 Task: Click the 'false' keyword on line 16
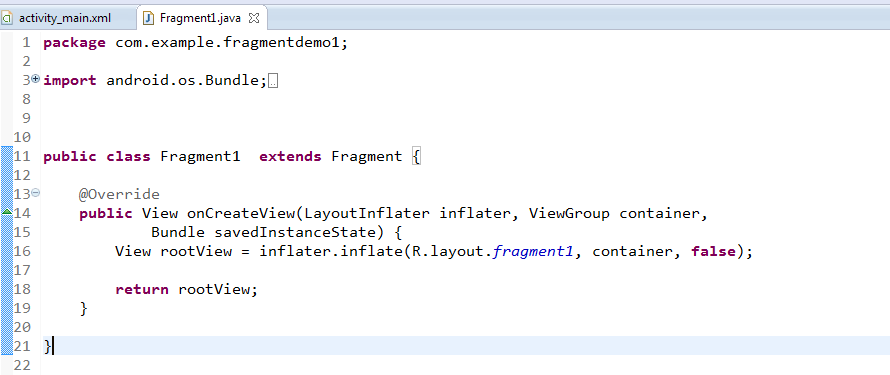[713, 251]
